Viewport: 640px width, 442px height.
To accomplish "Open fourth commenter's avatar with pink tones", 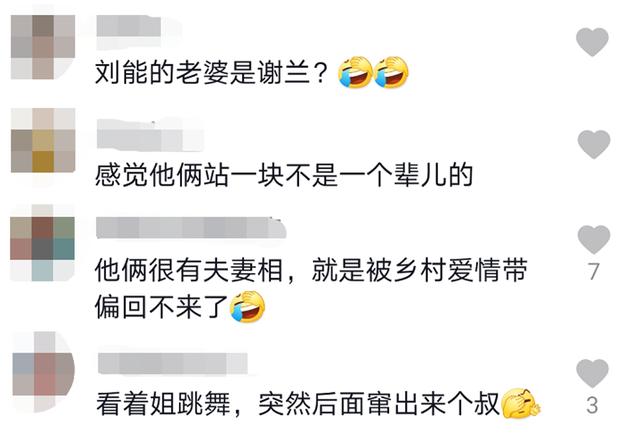I will coord(43,372).
